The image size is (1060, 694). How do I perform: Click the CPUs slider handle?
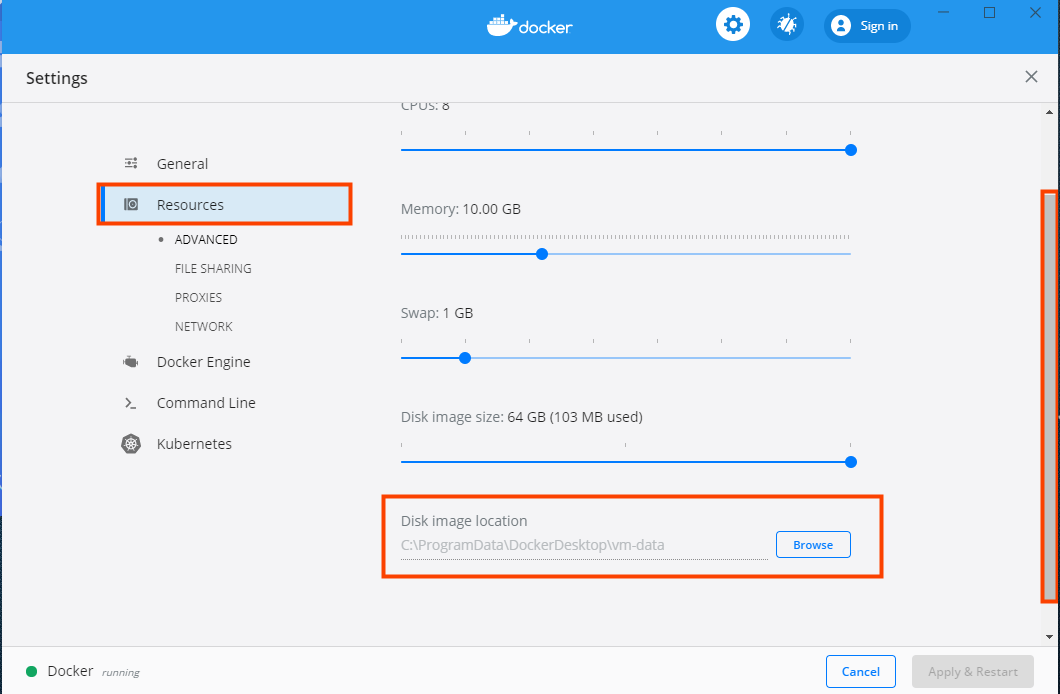(x=851, y=150)
